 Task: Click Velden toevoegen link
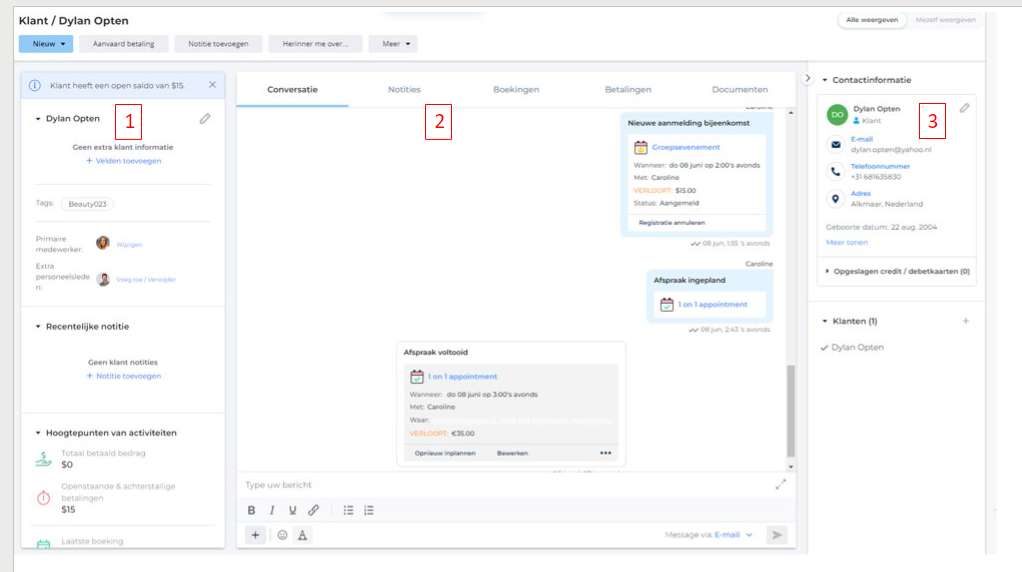(124, 161)
